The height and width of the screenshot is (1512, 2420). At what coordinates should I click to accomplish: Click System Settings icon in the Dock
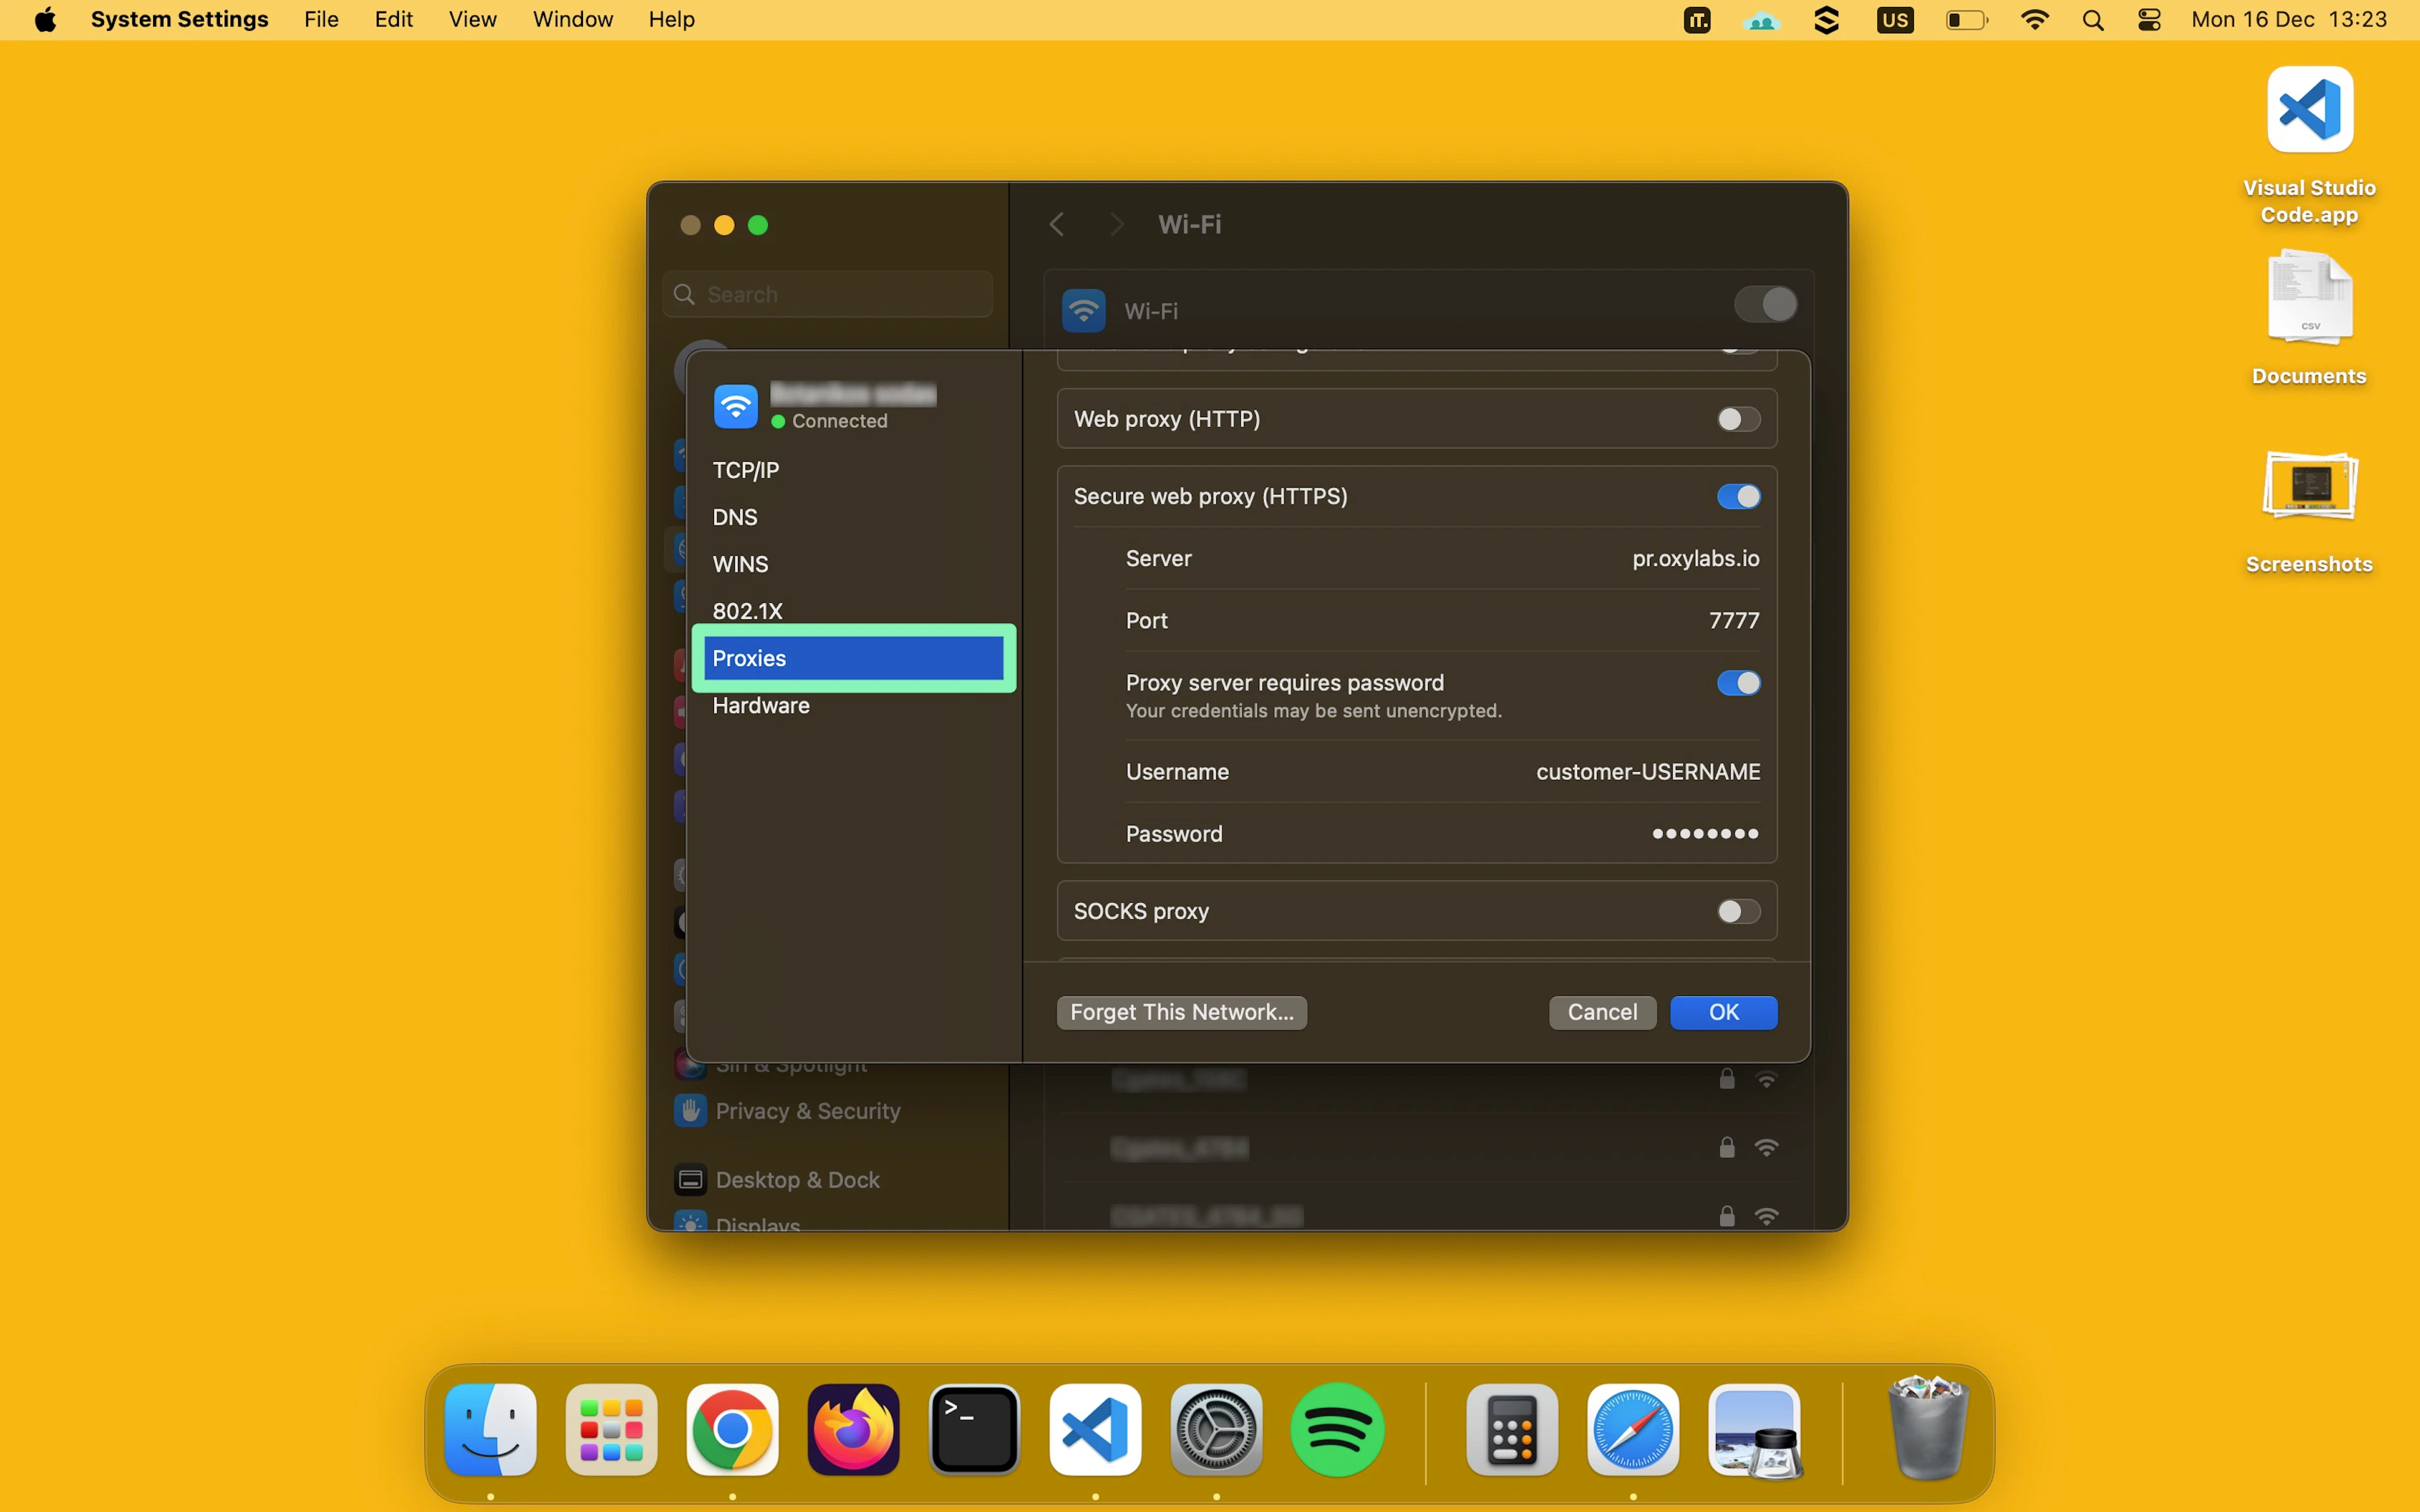(x=1216, y=1429)
